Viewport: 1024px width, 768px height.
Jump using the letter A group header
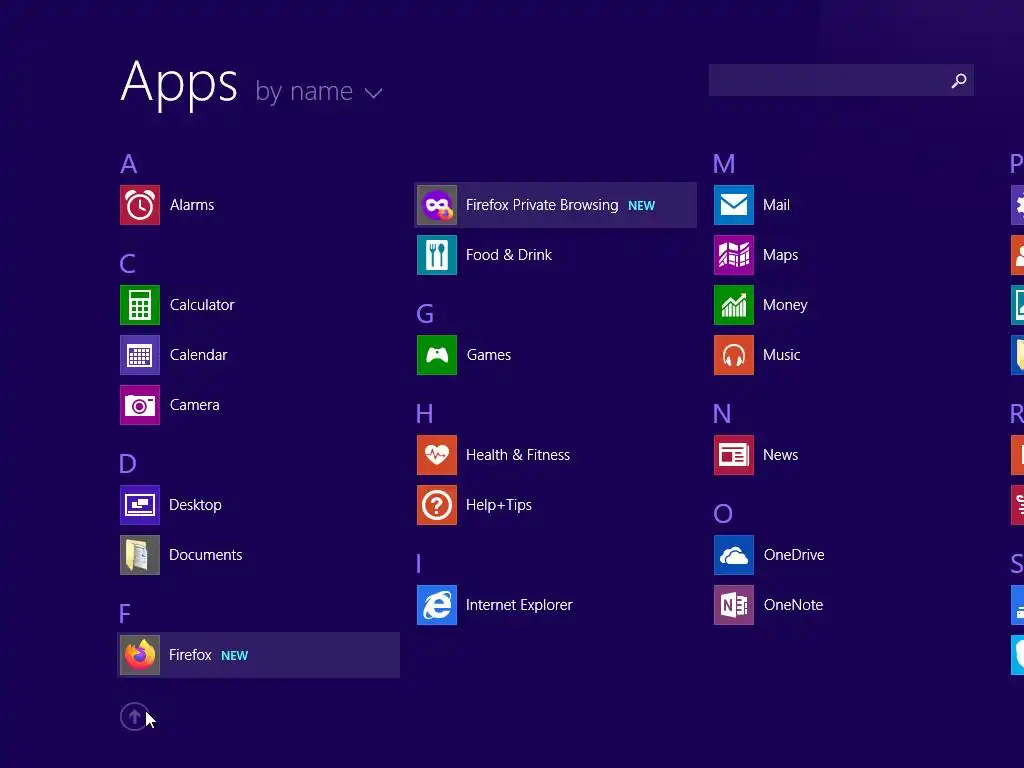(x=129, y=163)
